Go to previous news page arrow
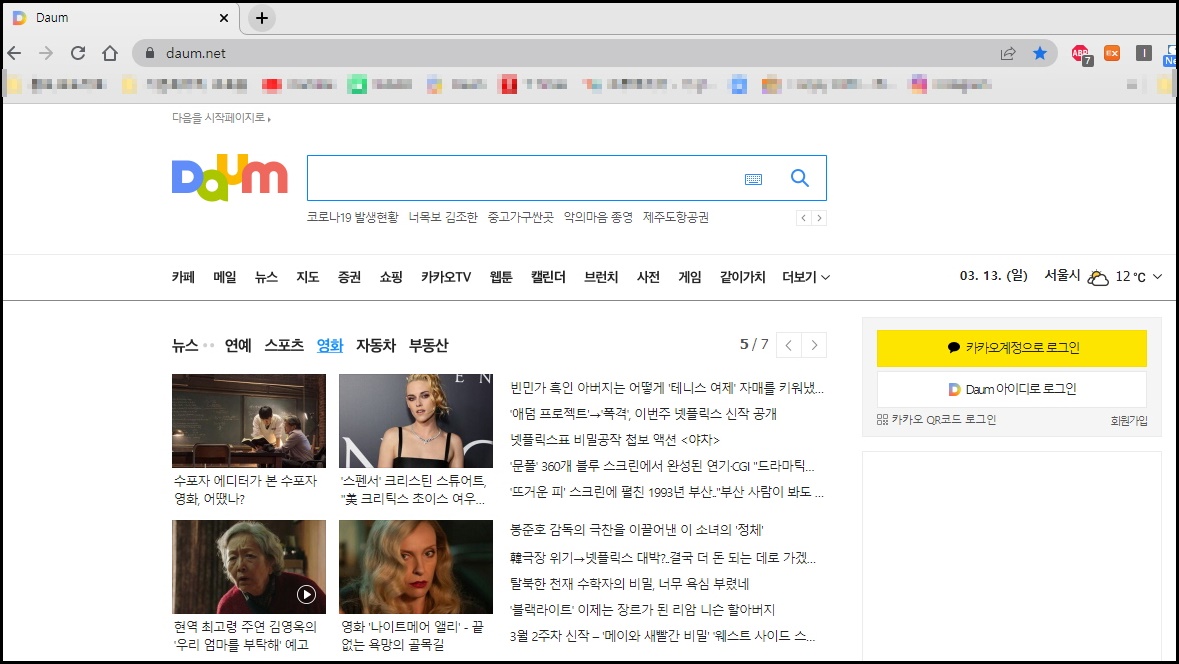The height and width of the screenshot is (664, 1179). 789,345
